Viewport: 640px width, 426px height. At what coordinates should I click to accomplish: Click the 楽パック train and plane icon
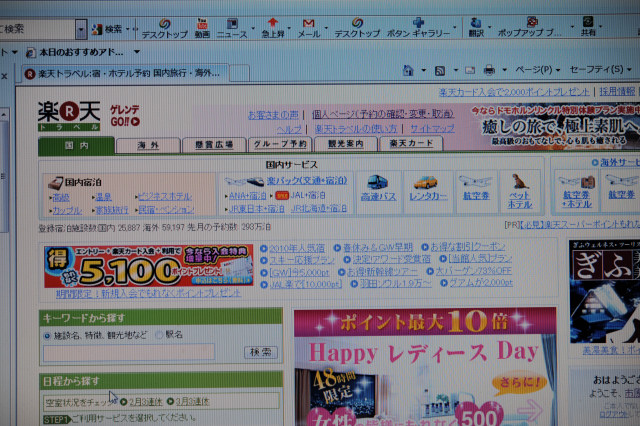point(244,181)
